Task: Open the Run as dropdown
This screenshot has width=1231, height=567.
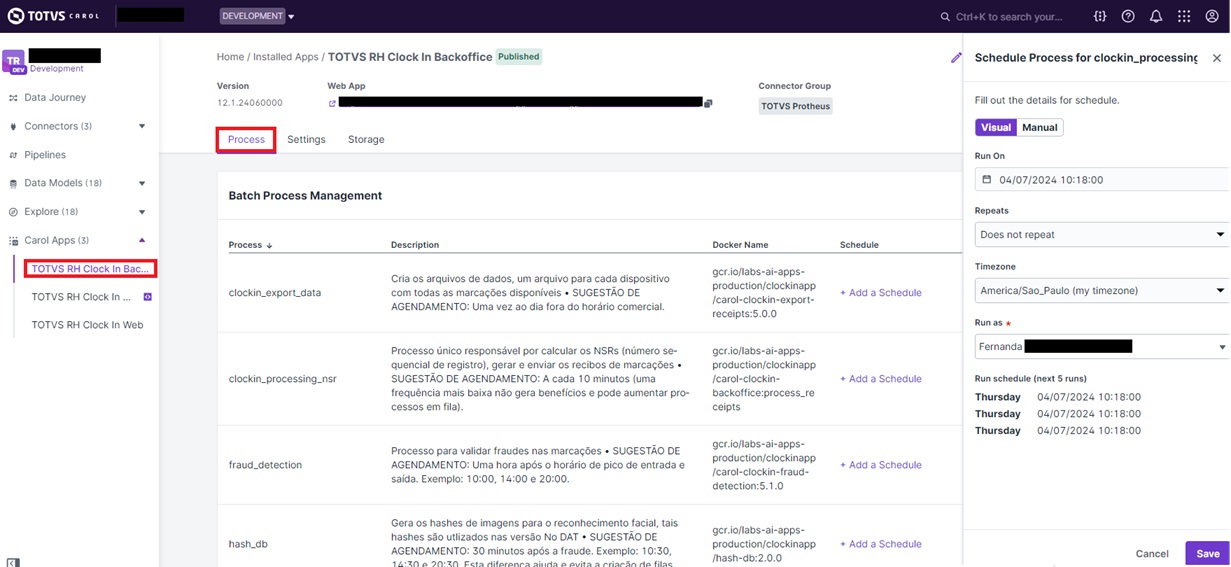Action: click(1102, 346)
